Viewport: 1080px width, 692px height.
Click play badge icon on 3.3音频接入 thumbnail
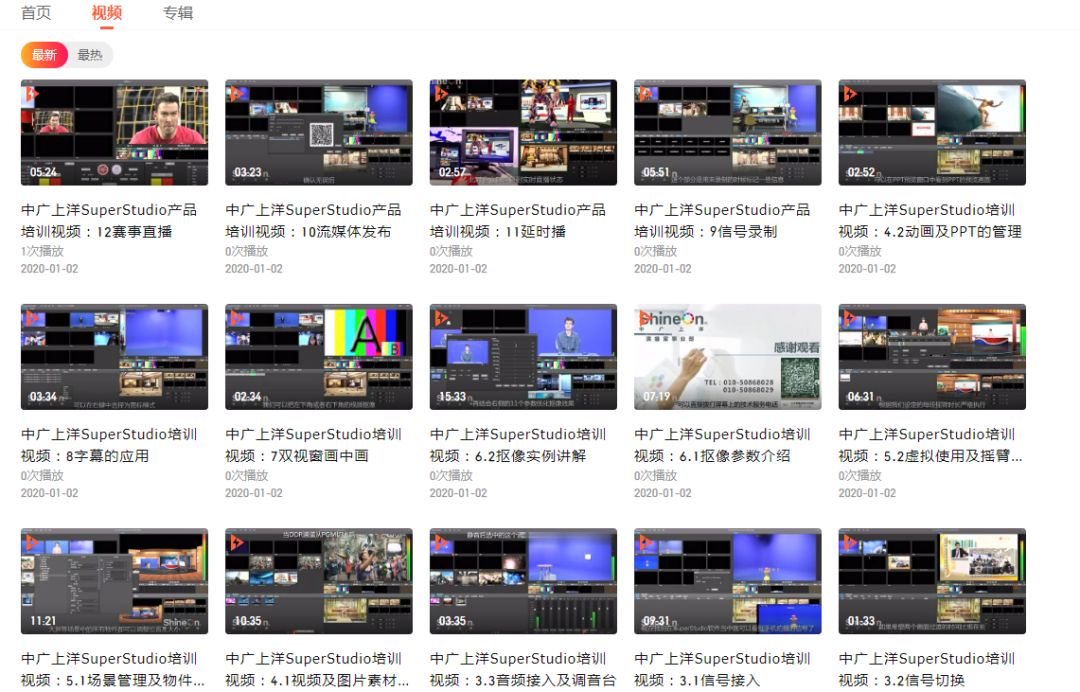(x=441, y=542)
